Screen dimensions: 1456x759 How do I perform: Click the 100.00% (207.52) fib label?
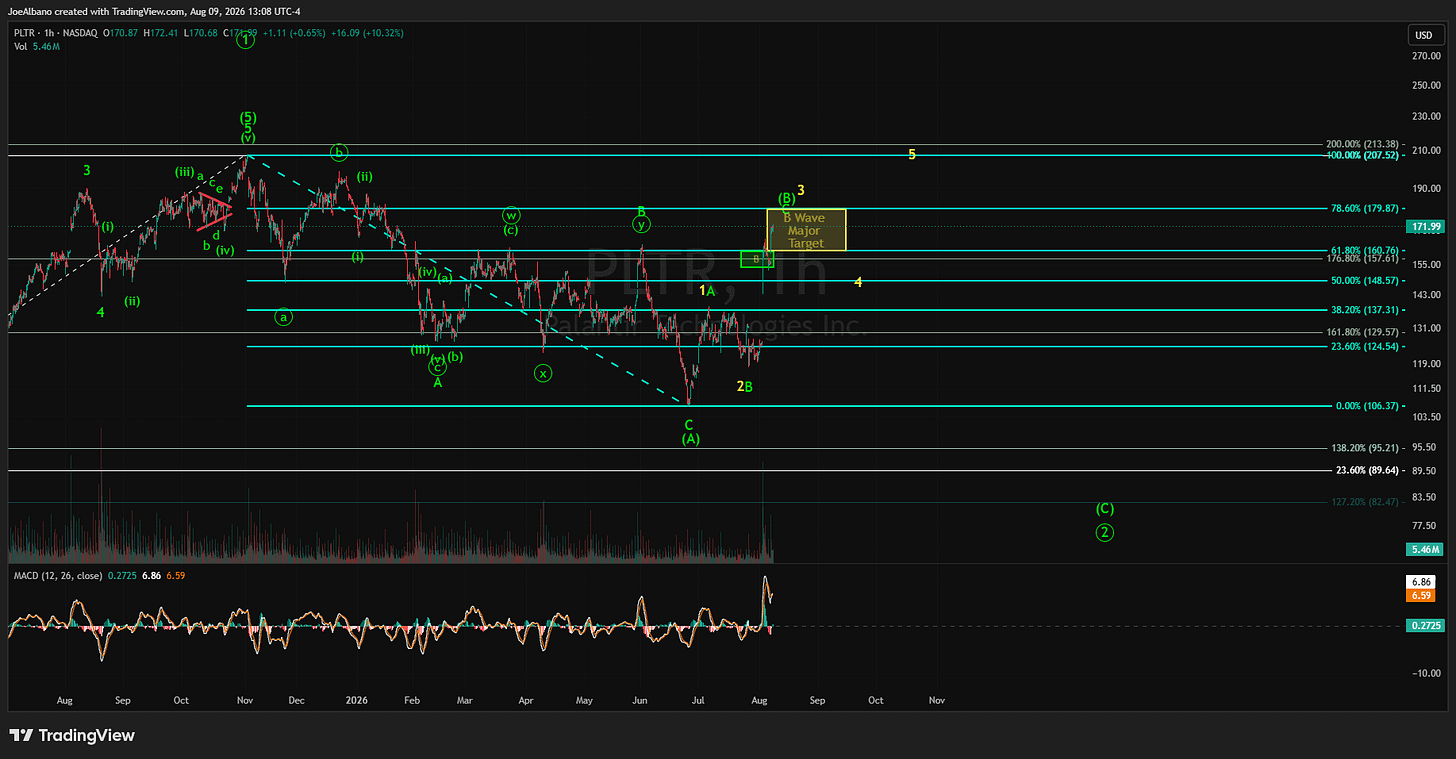1362,155
